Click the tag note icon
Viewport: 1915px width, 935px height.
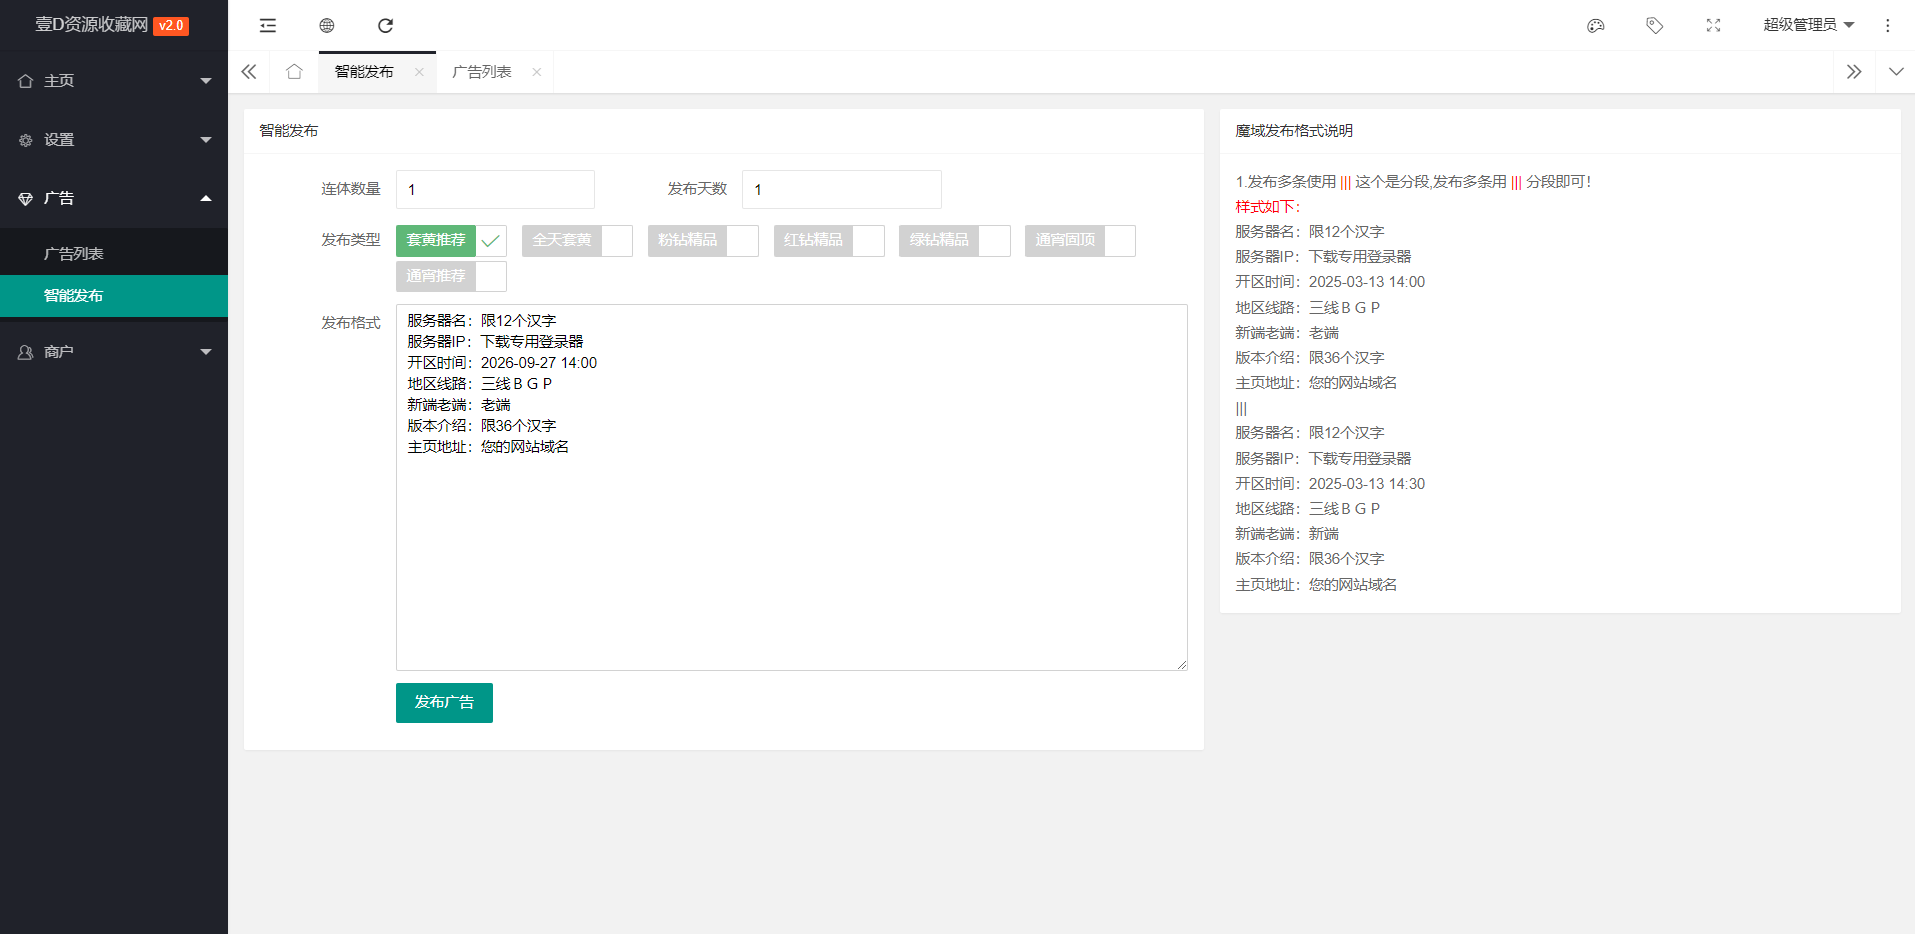[x=1655, y=25]
